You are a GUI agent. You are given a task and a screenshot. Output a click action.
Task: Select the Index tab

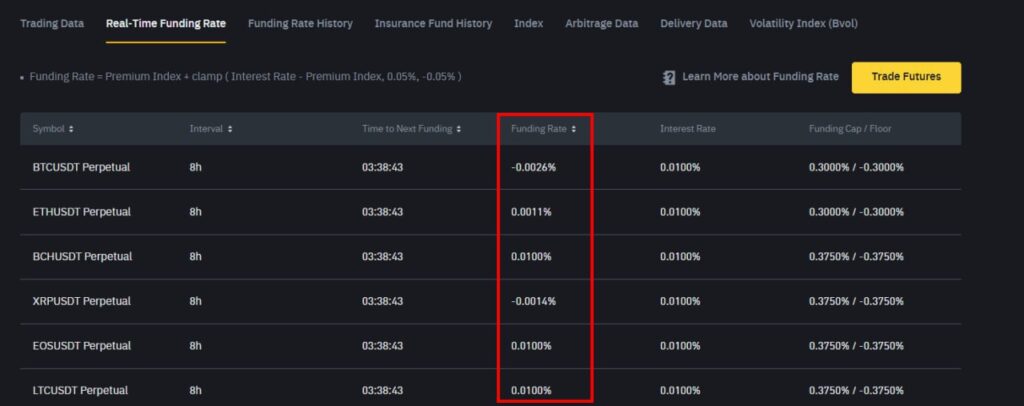click(x=528, y=23)
